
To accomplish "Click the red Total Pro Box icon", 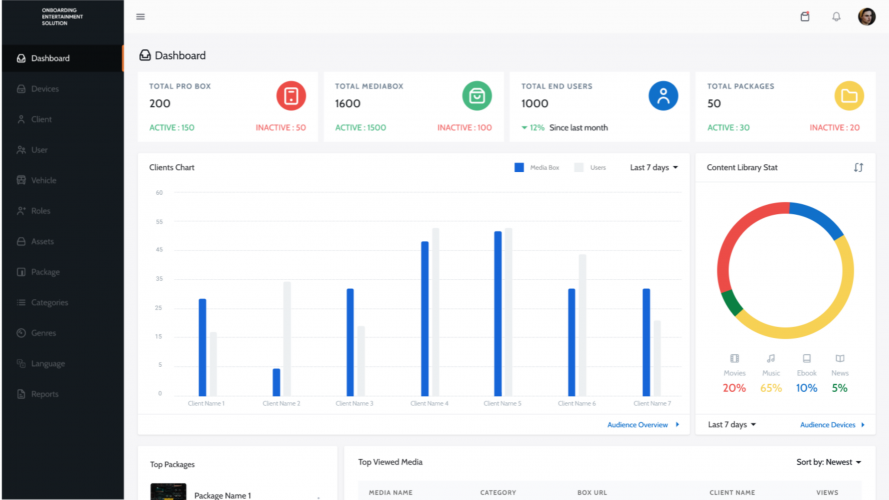I will [x=291, y=96].
